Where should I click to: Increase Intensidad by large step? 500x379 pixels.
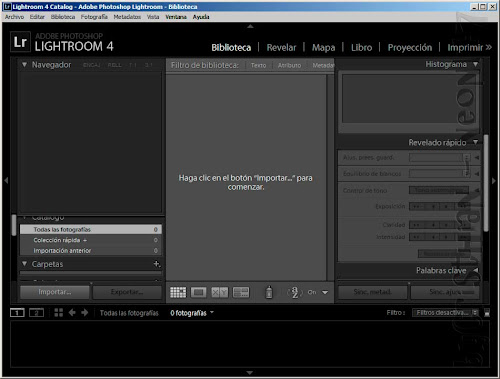tap(463, 237)
